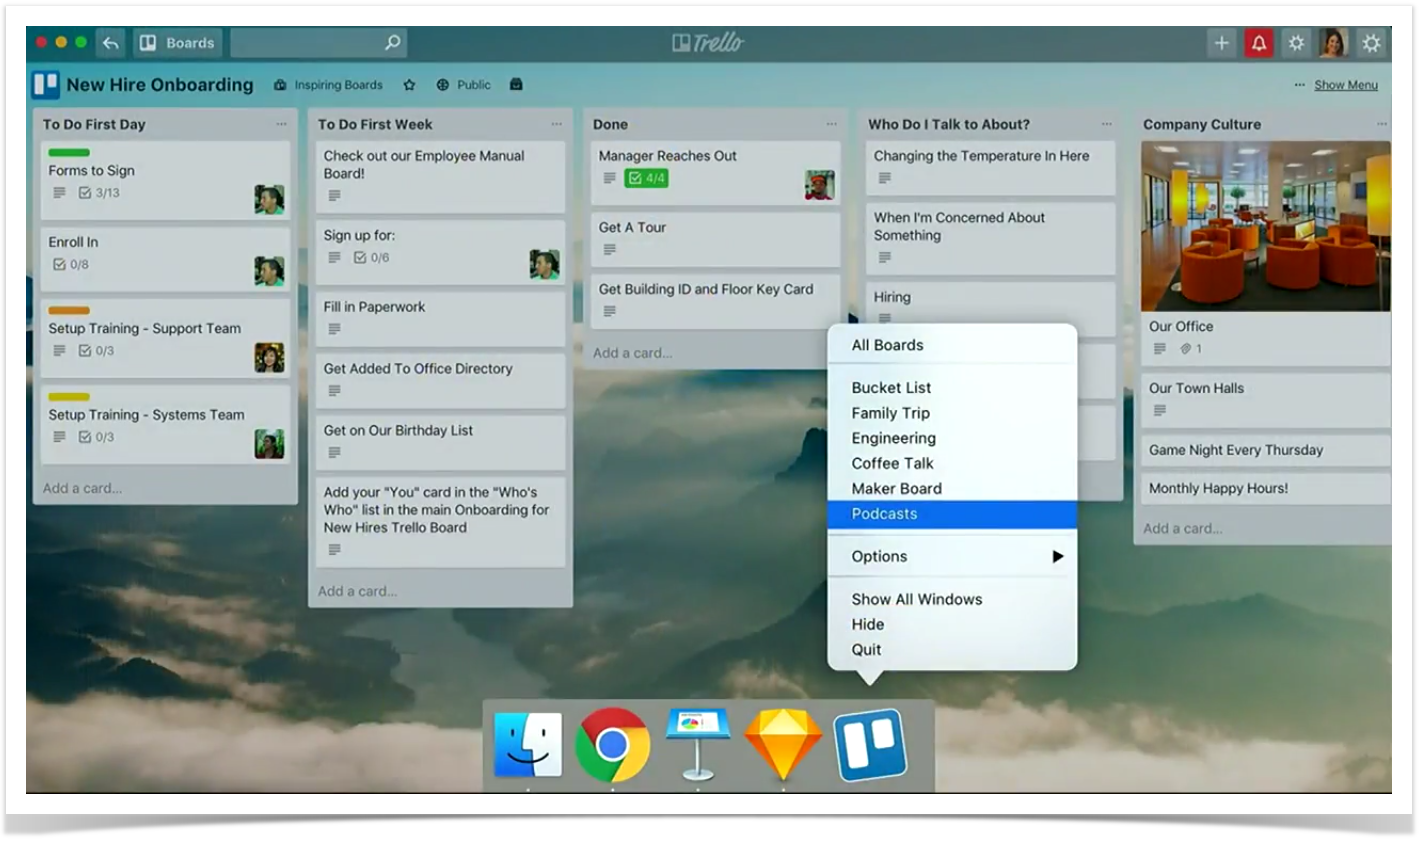This screenshot has height=843, width=1426.
Task: Open the Company Culture list's three-dot menu
Action: [1381, 124]
